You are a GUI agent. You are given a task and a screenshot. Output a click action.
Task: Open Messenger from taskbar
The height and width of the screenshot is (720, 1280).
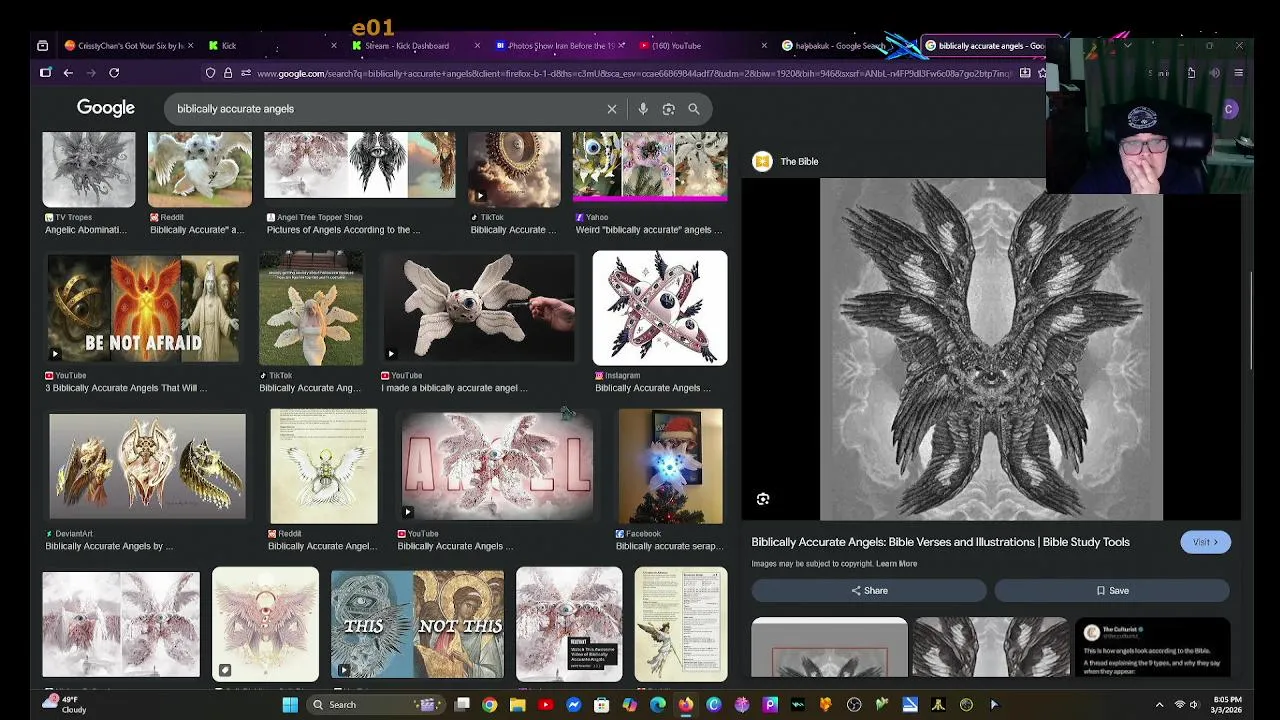(x=573, y=704)
